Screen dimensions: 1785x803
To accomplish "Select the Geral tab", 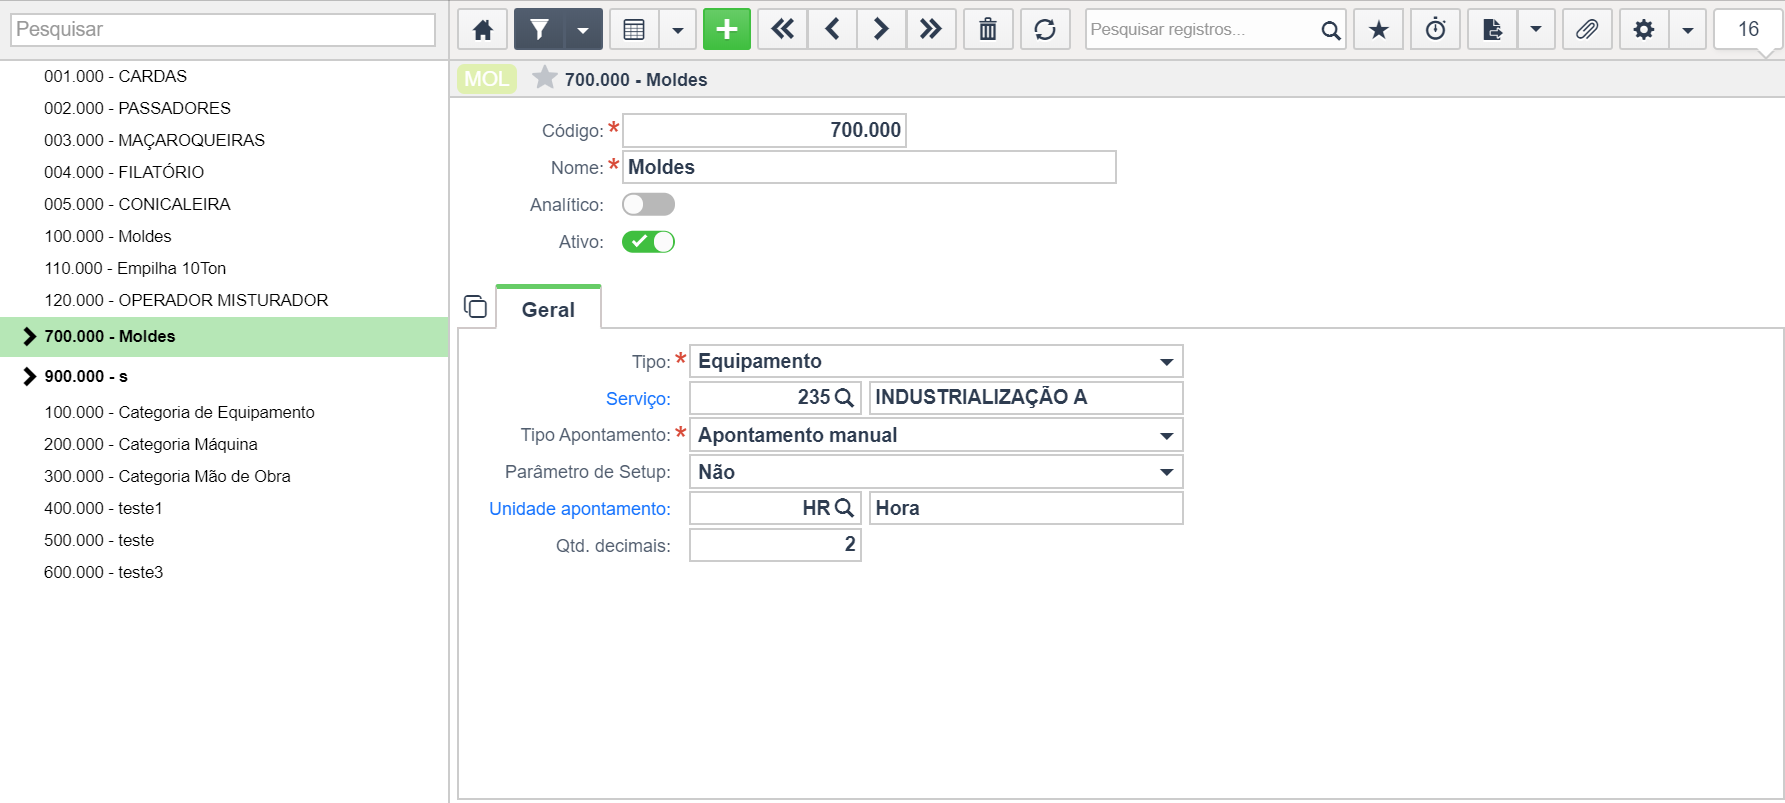I will (548, 309).
